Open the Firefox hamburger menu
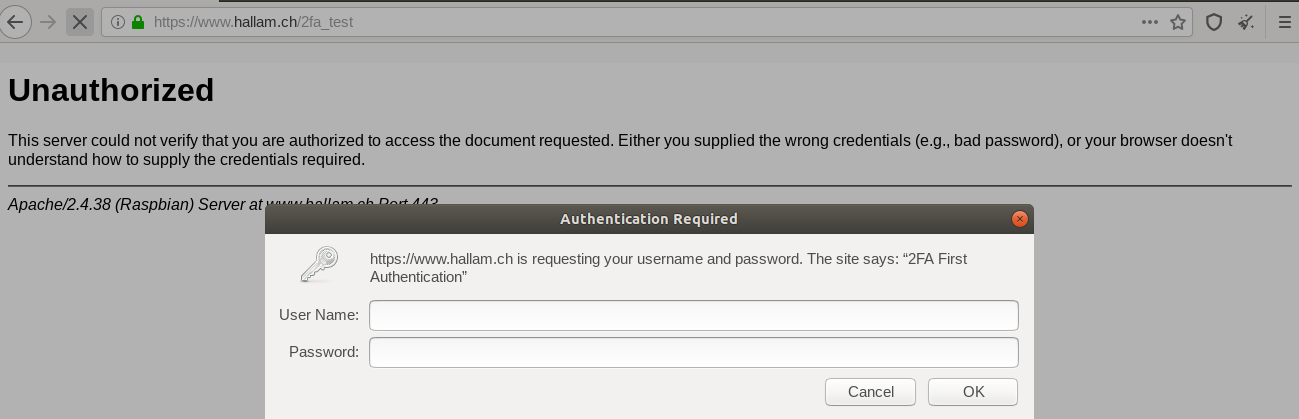 (x=1285, y=22)
